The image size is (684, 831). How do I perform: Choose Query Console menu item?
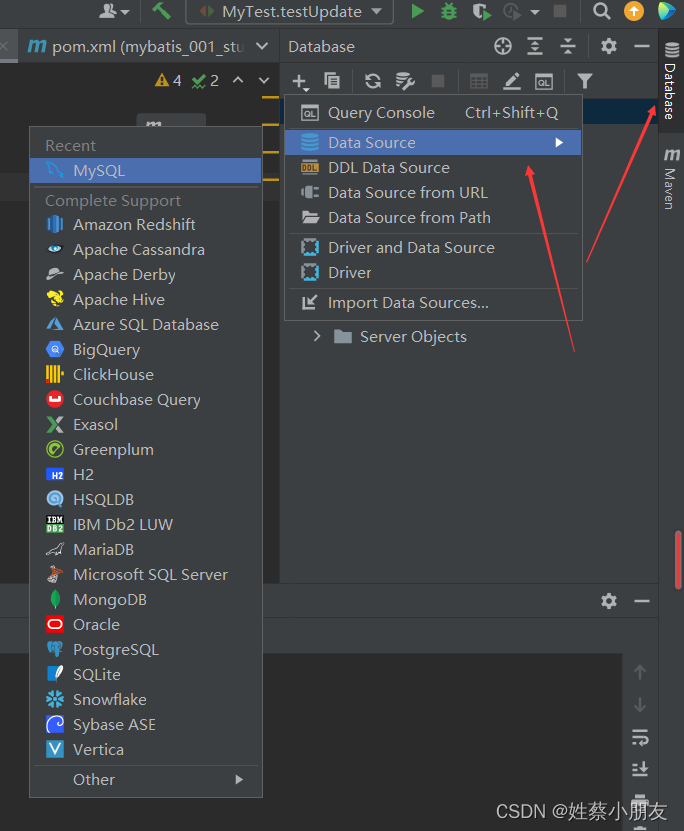coord(433,113)
